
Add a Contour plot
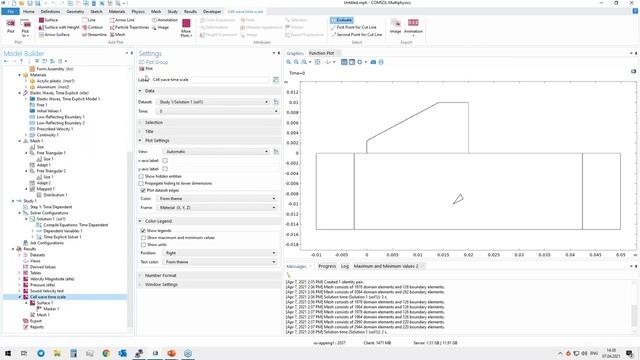pyautogui.click(x=93, y=27)
